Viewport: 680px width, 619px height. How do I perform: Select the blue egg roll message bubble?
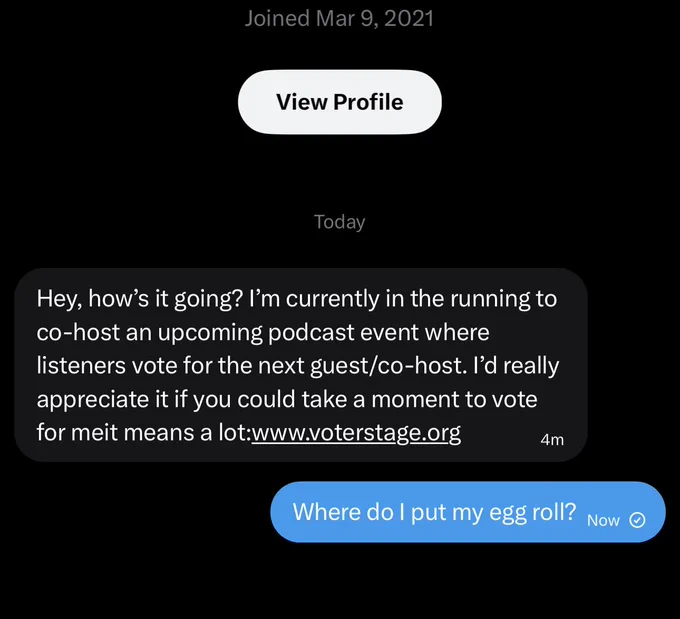point(468,512)
